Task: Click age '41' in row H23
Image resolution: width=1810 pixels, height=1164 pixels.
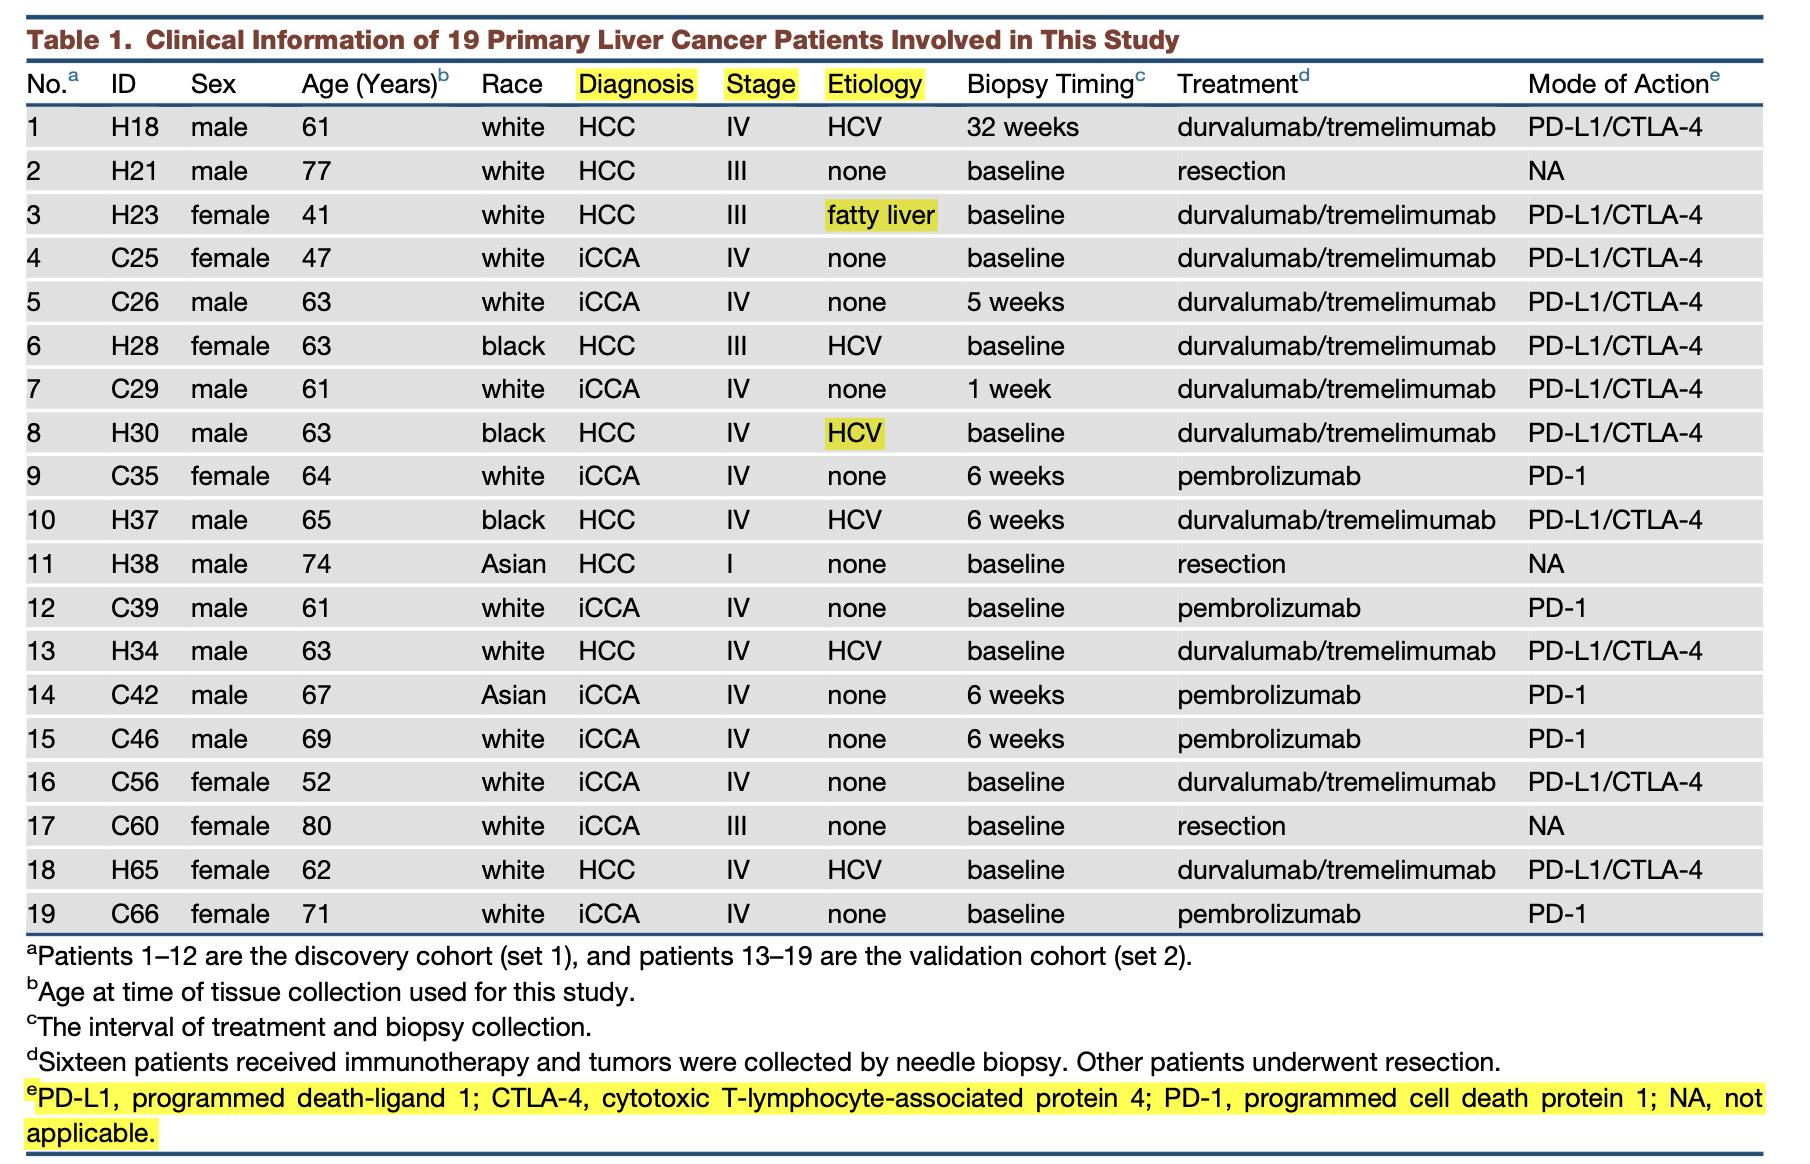Action: 316,215
